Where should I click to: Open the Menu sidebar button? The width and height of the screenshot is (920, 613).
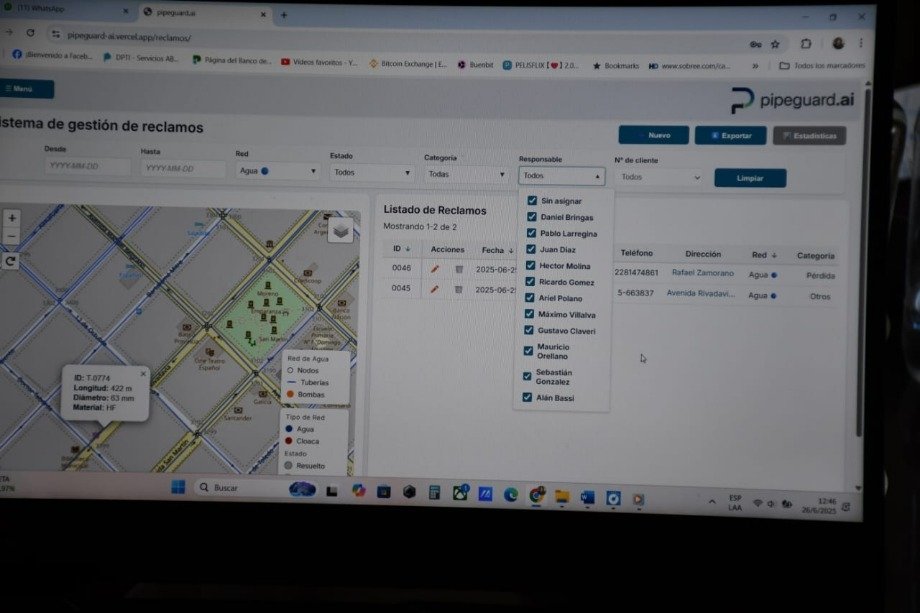26,89
